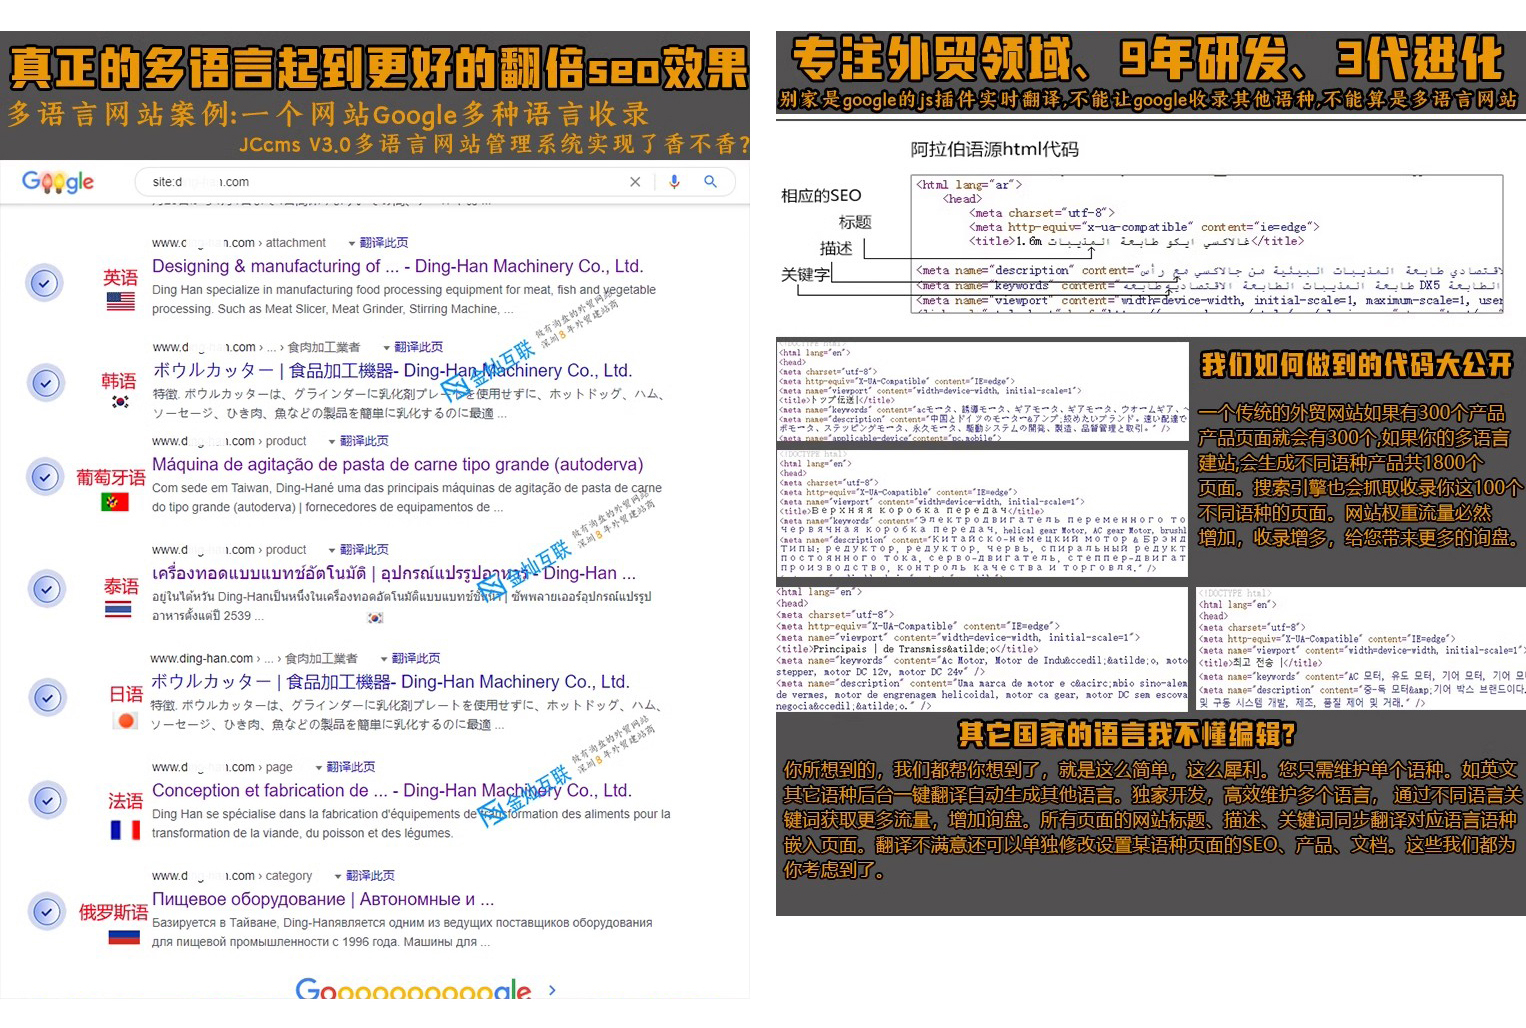Click 翻译此页 beside the page URL
Viewport: 1526px width, 1028px height.
[x=351, y=767]
